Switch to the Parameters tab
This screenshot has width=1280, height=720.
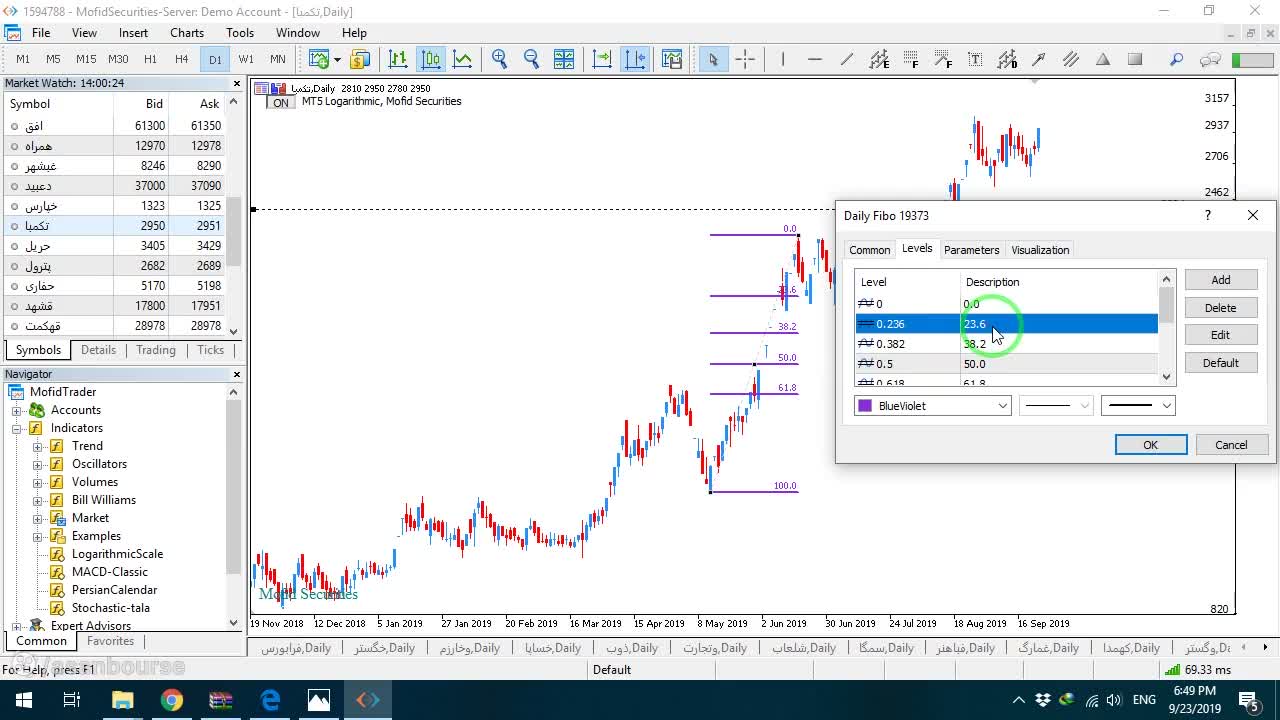(x=971, y=250)
